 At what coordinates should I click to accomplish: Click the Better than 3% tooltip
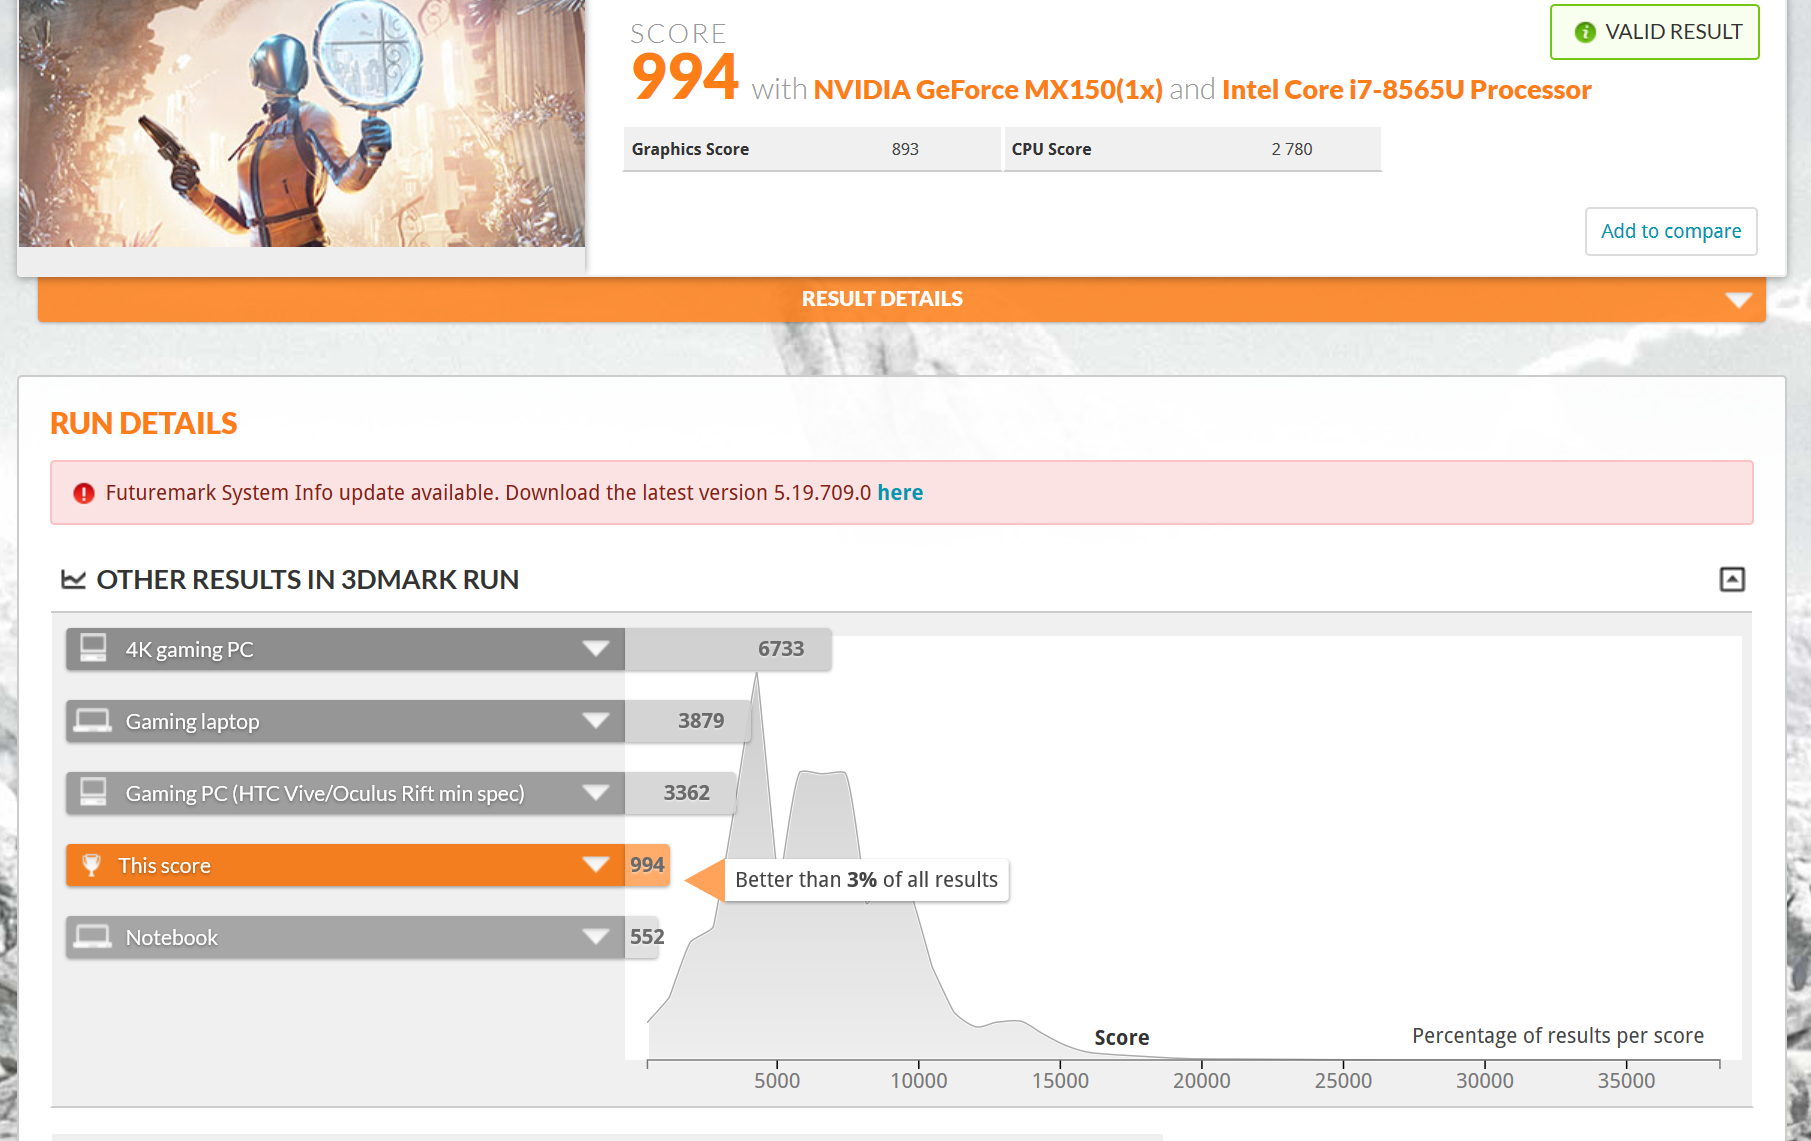(x=866, y=880)
